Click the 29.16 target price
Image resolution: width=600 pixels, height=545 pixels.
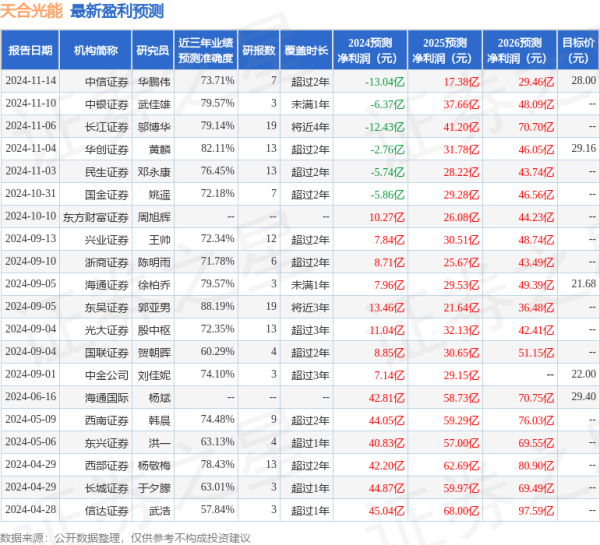point(584,148)
